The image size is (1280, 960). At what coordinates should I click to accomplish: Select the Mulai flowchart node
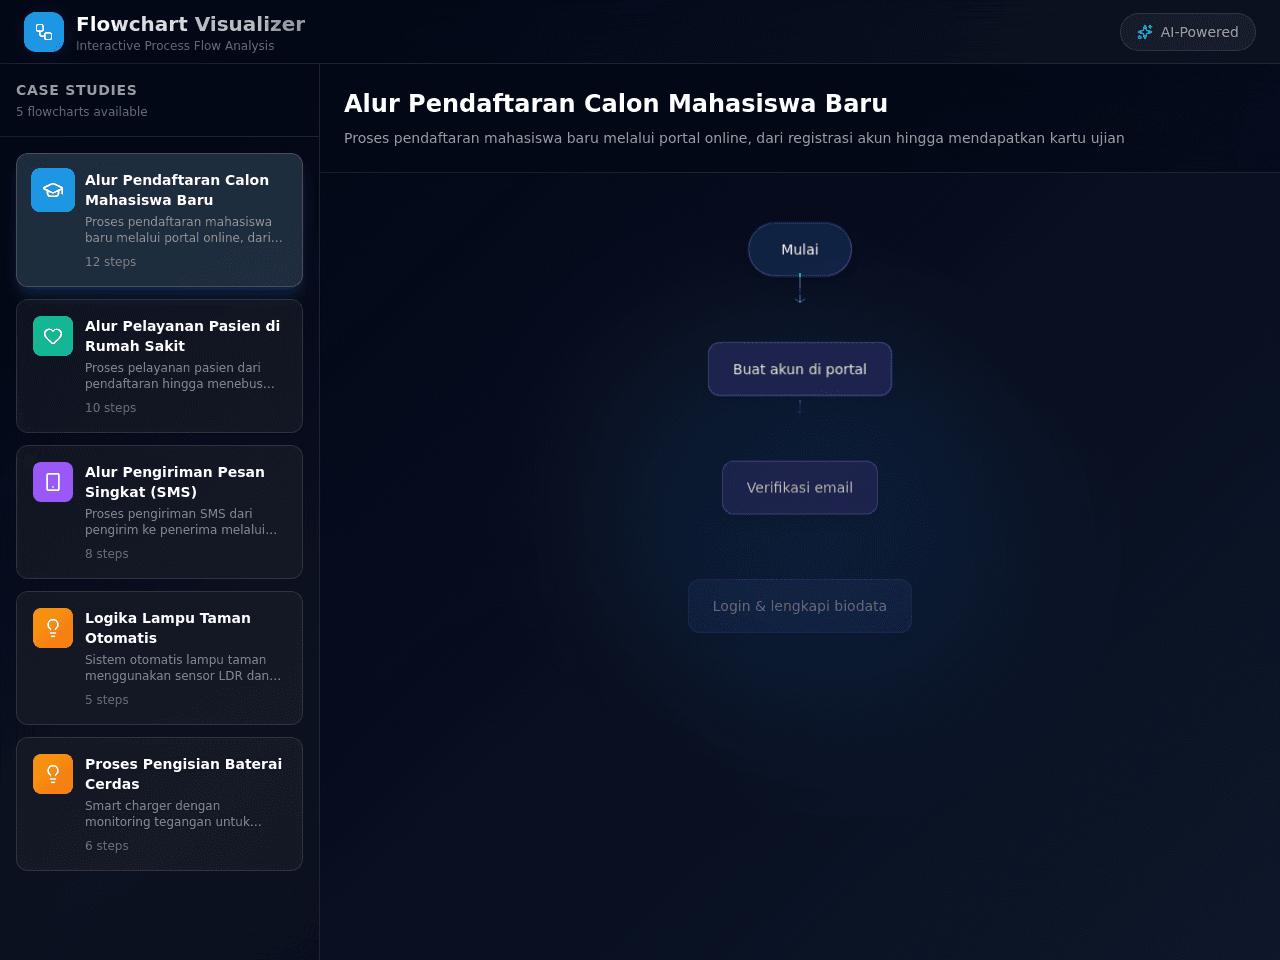point(800,249)
